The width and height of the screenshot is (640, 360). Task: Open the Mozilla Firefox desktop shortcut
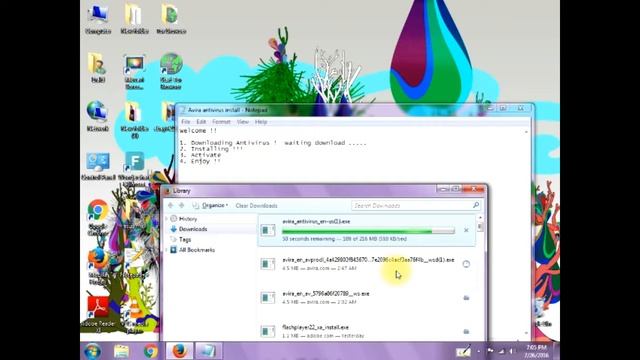coord(98,265)
